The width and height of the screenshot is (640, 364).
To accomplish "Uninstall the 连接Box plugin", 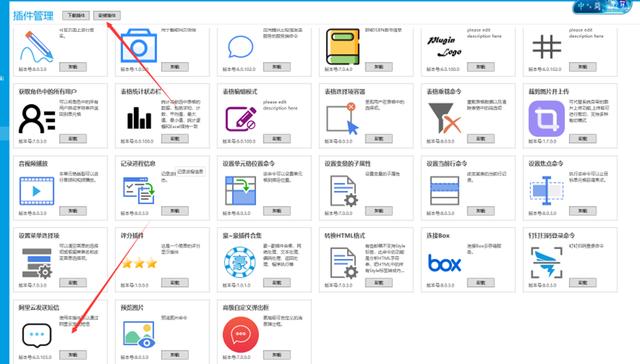I will pos(481,283).
